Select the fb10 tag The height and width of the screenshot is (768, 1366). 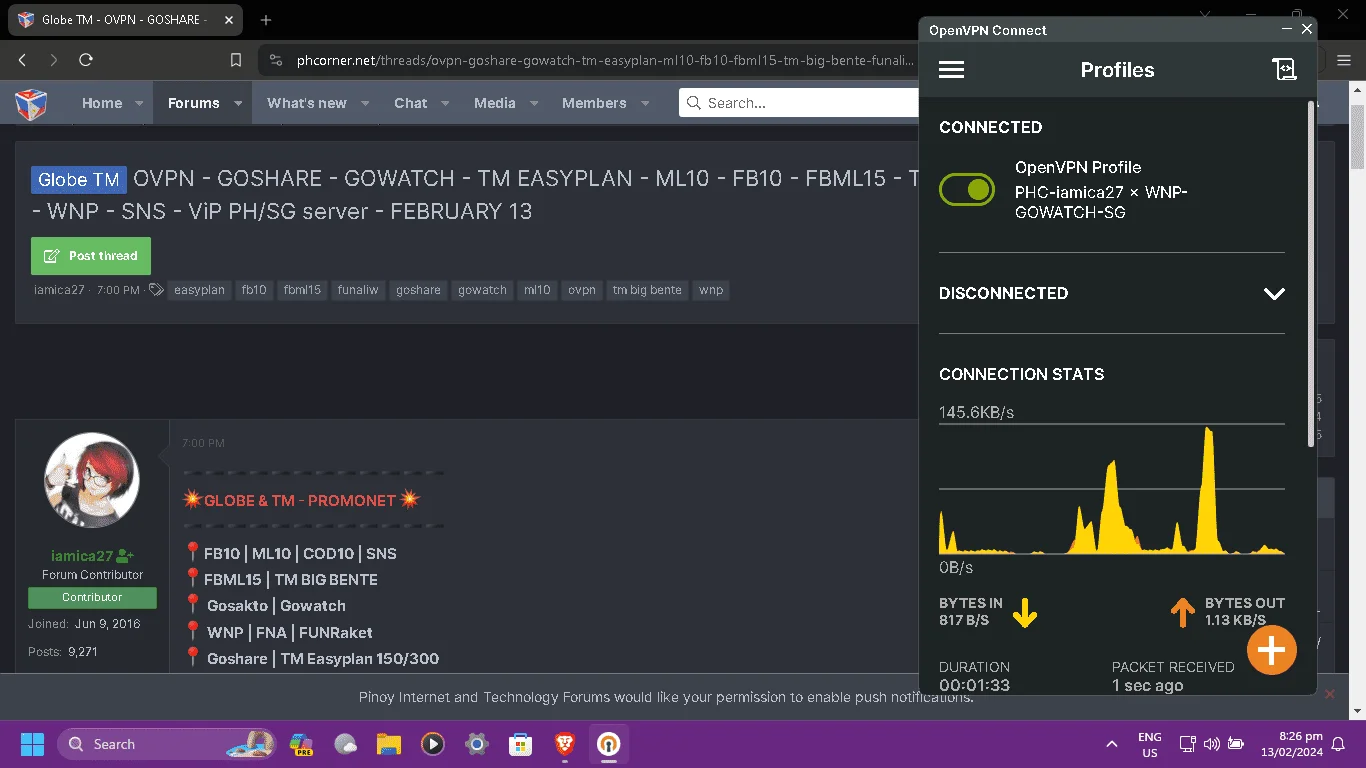coord(254,290)
